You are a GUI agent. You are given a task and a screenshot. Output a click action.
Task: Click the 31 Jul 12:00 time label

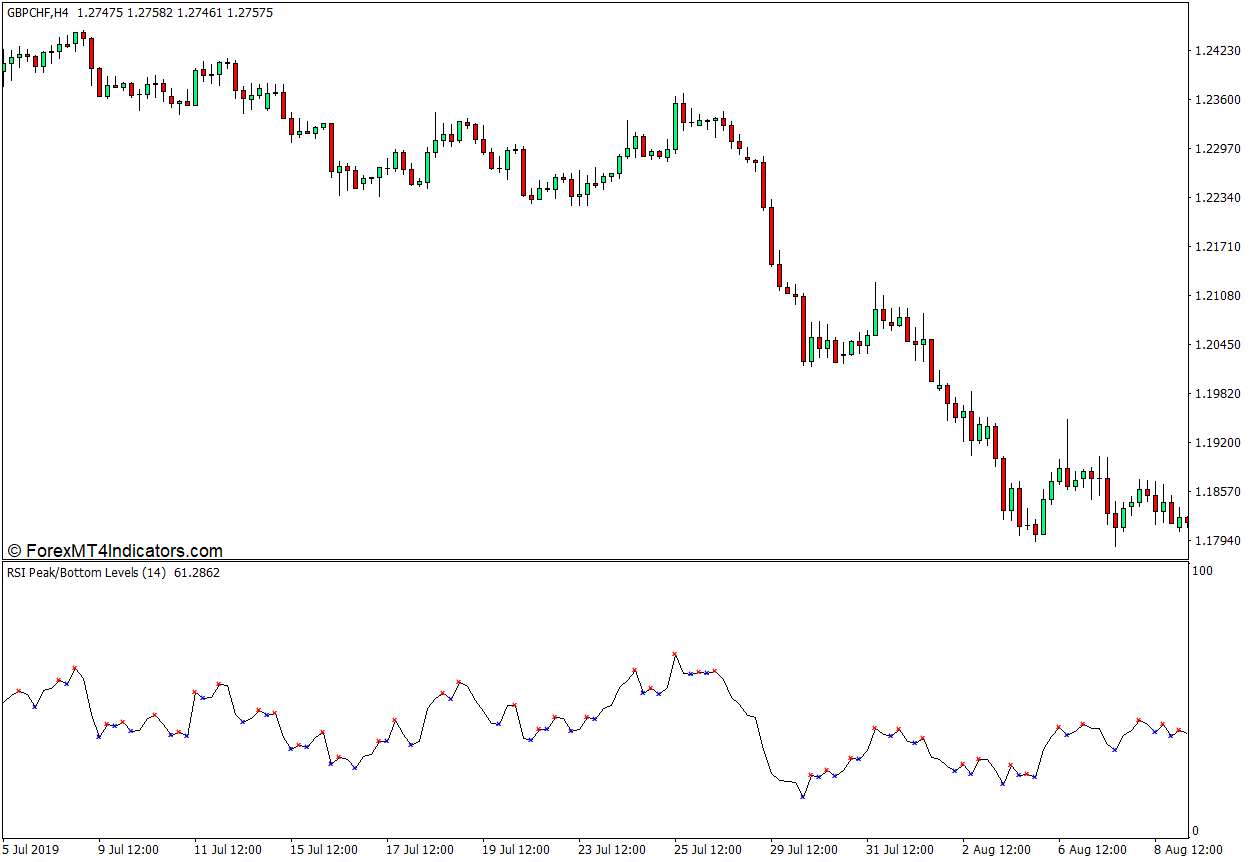tap(900, 850)
